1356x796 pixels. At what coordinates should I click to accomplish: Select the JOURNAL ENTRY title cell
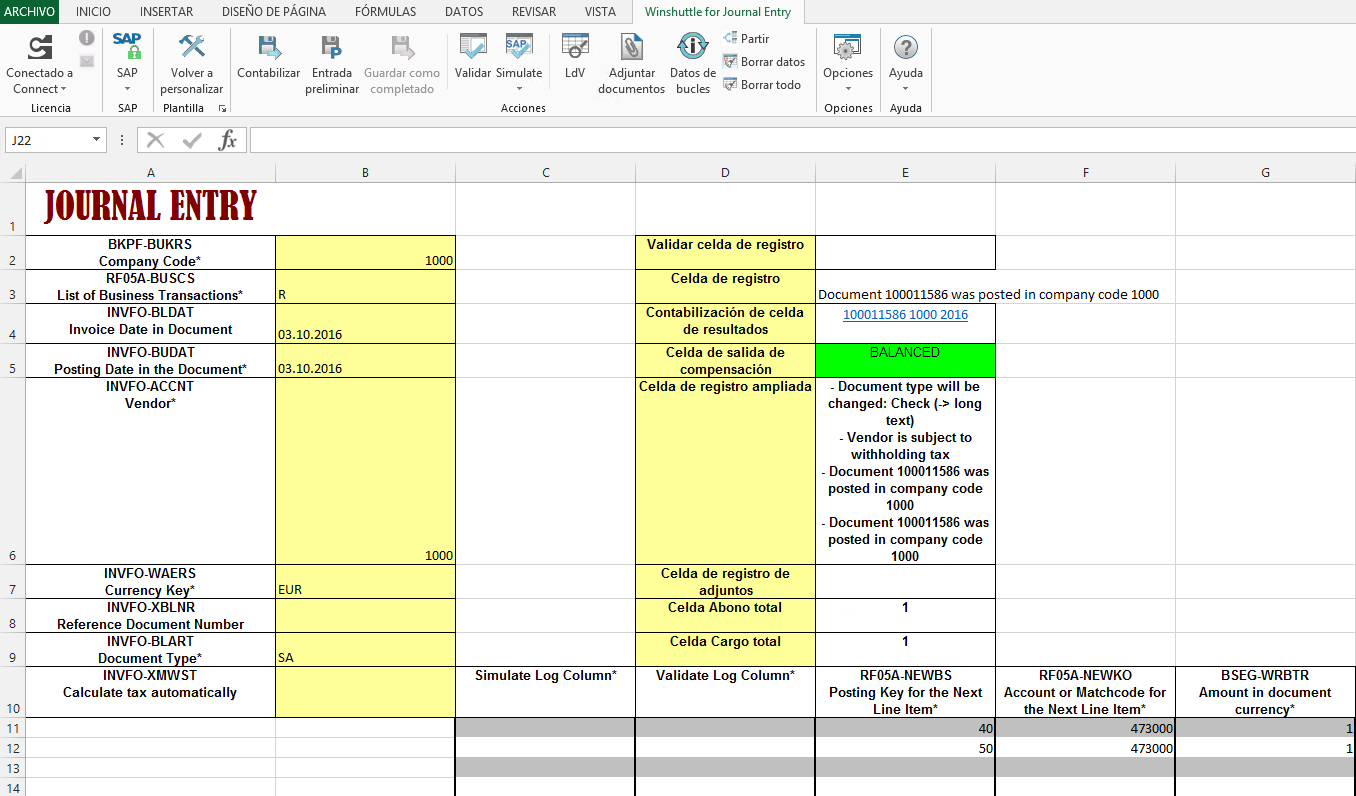[x=150, y=208]
